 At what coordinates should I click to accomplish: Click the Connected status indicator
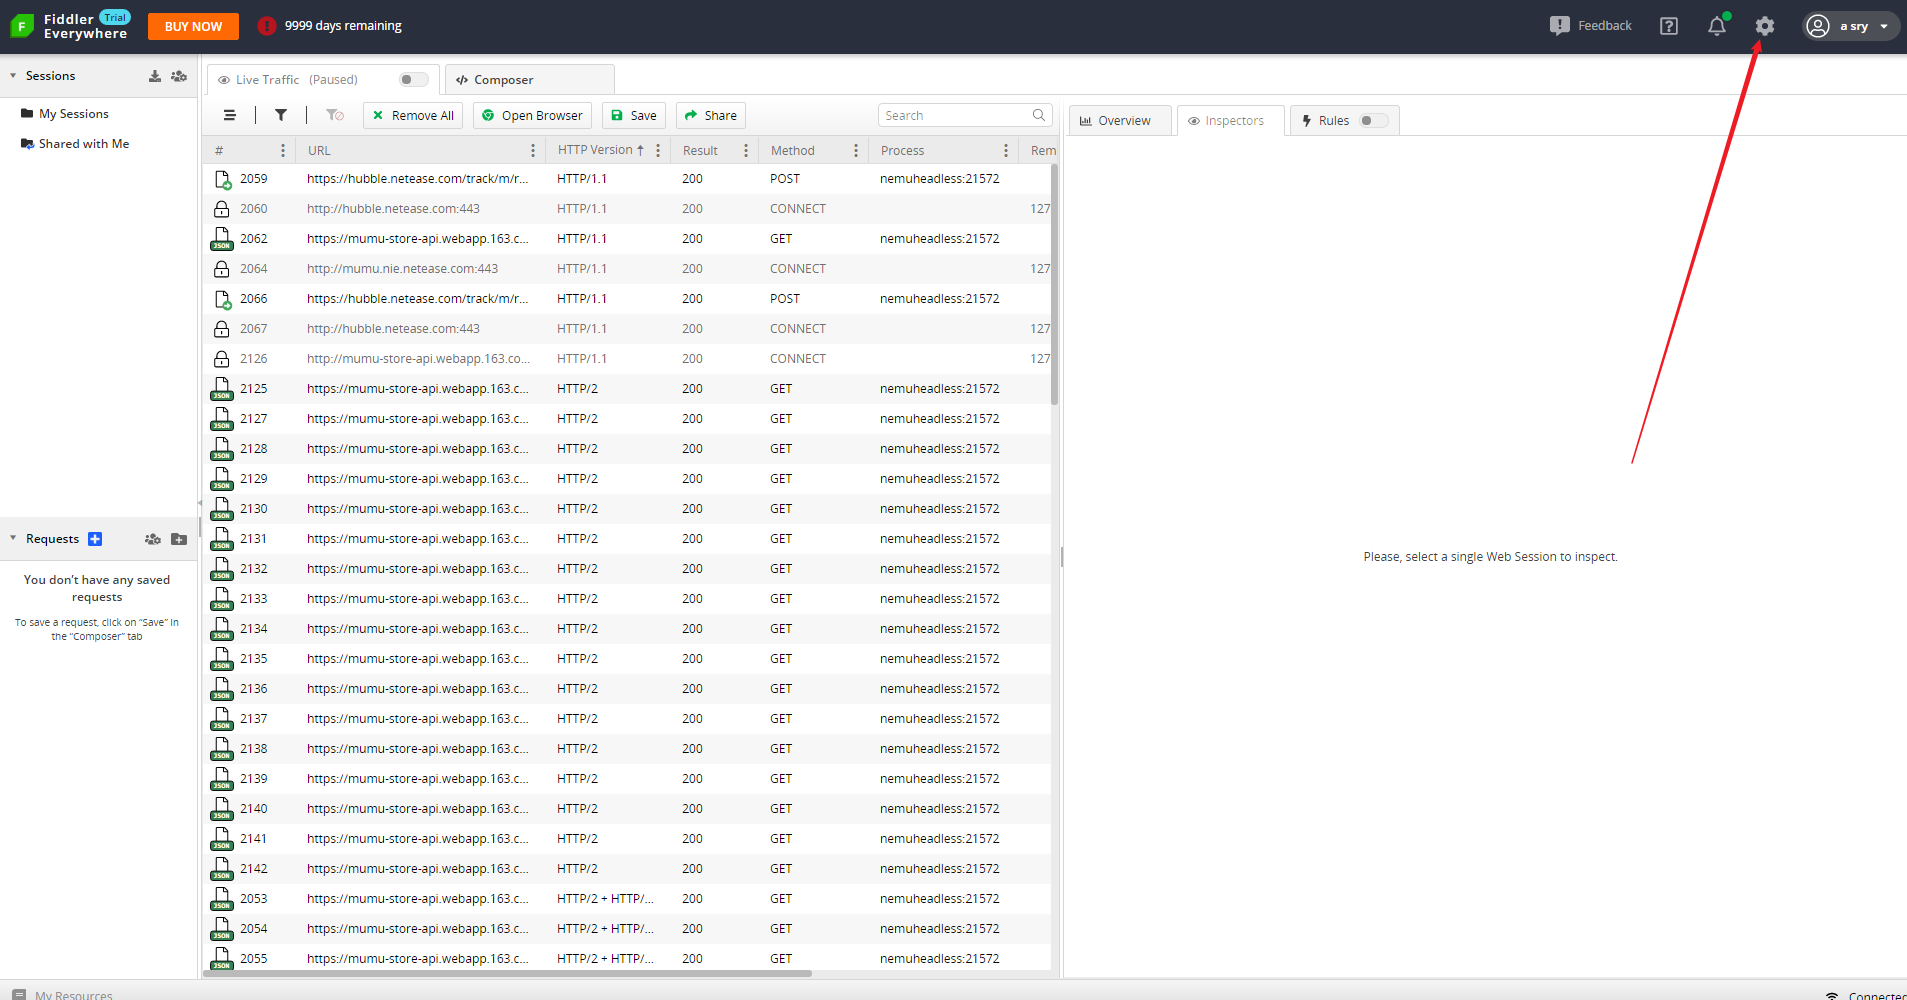pos(1865,995)
